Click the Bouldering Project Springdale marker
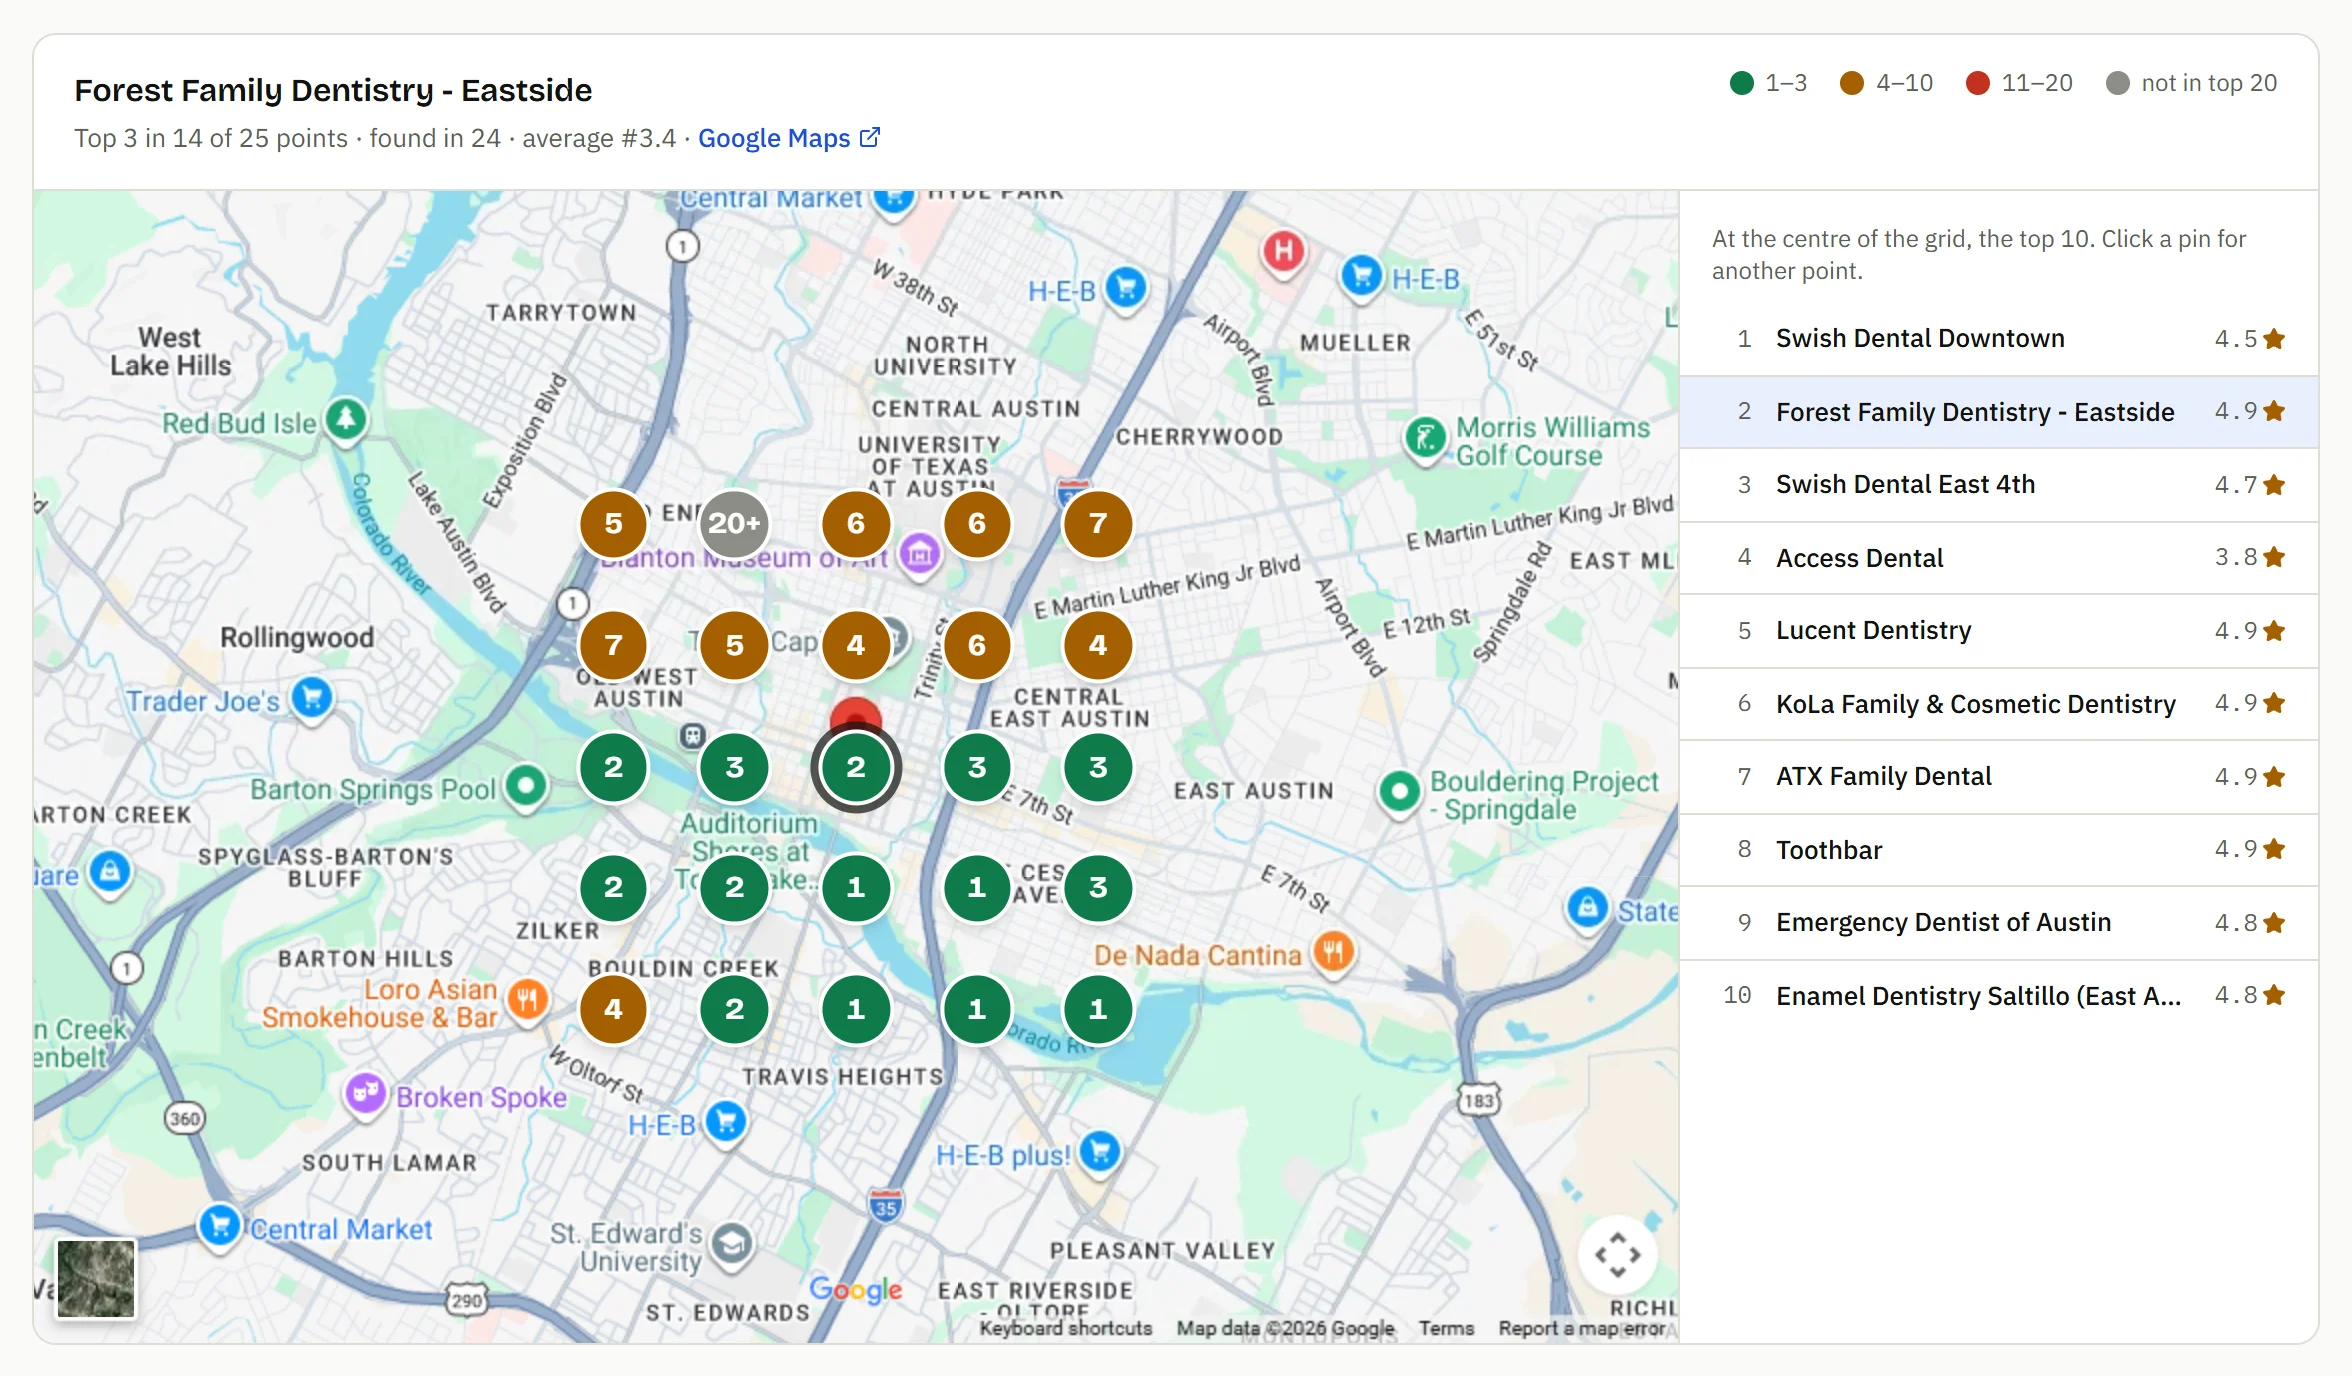This screenshot has height=1376, width=2352. pos(1400,792)
